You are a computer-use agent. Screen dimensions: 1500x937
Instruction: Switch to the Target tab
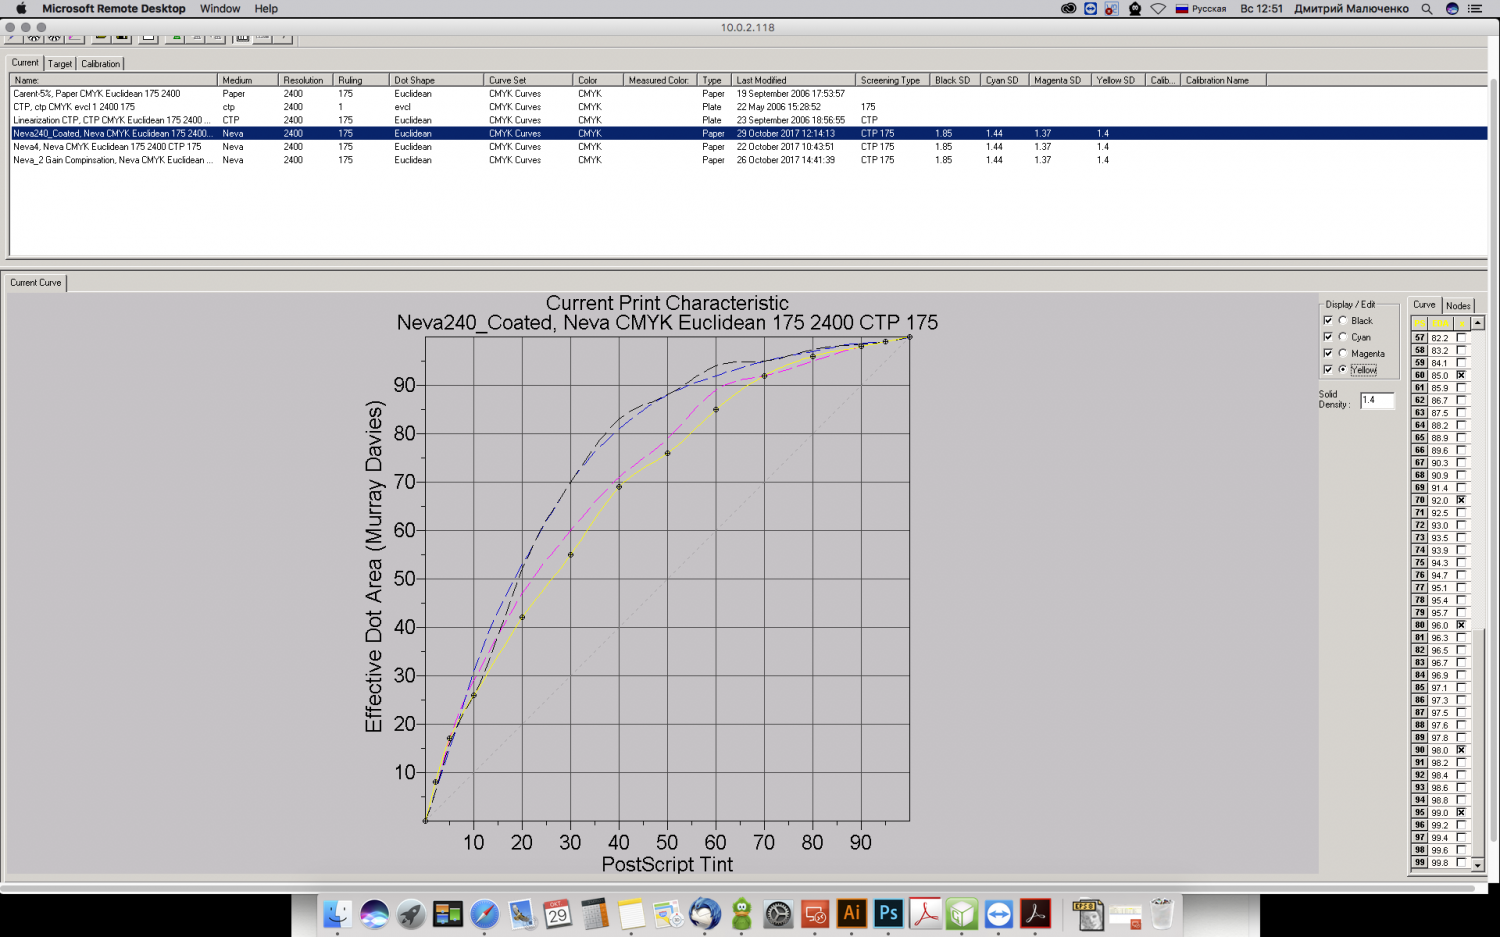tap(60, 64)
